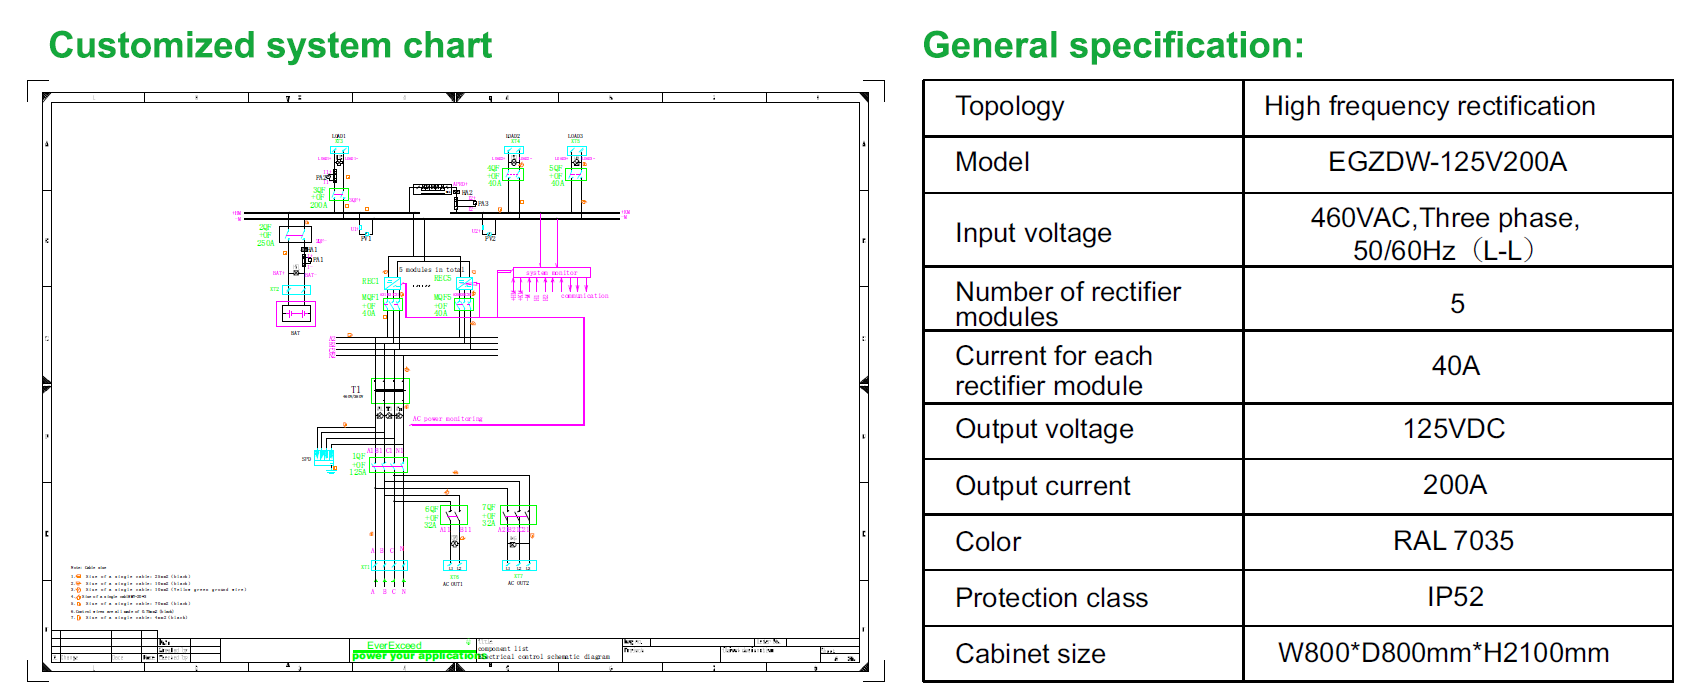1691x695 pixels.
Task: Click the LOAD3 output terminal symbol
Action: point(576,151)
